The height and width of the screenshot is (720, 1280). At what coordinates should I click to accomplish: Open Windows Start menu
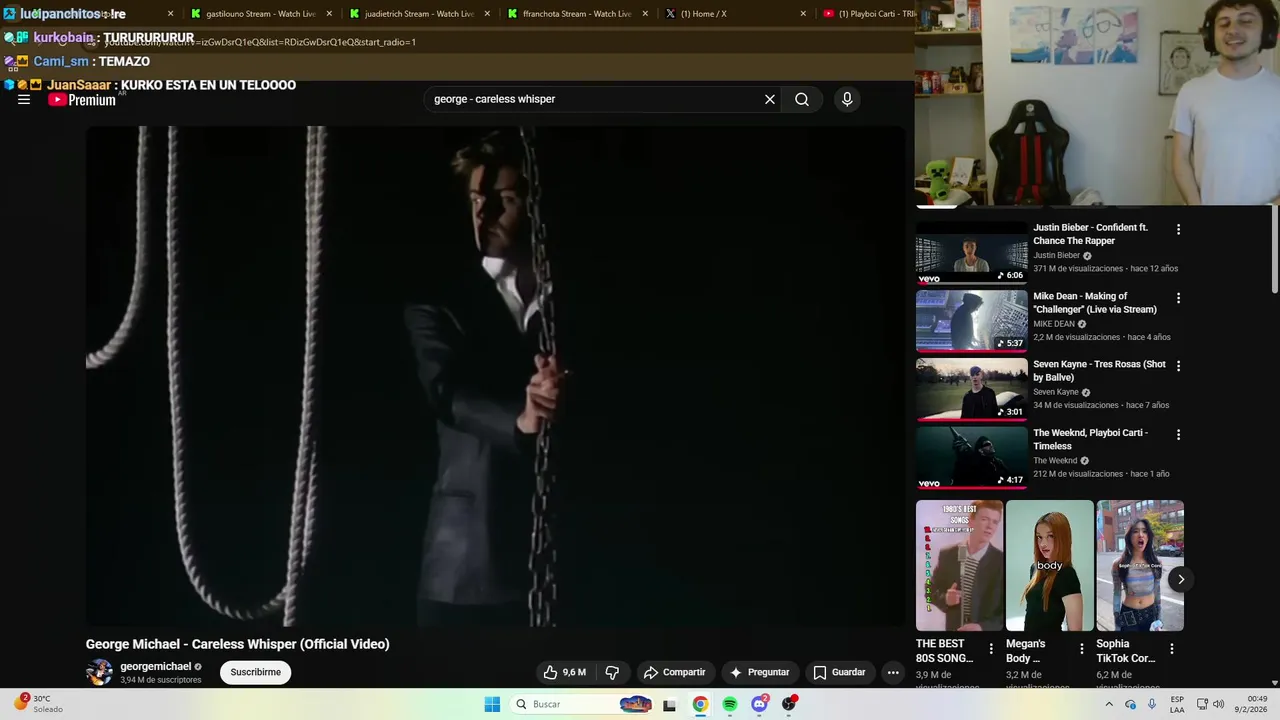(x=492, y=704)
